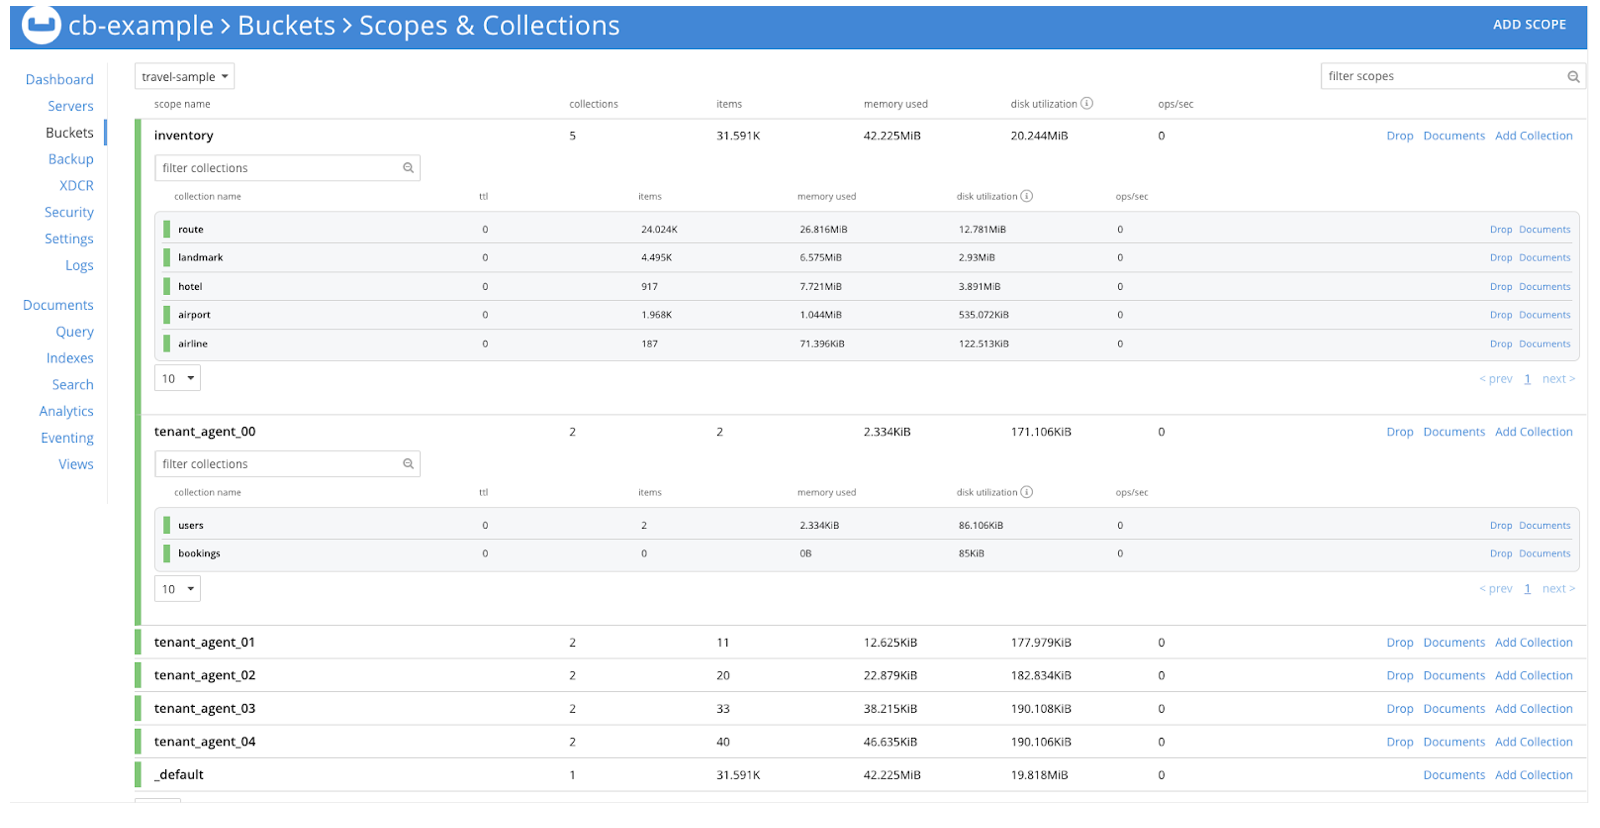Drop the hotel collection

tap(1500, 287)
